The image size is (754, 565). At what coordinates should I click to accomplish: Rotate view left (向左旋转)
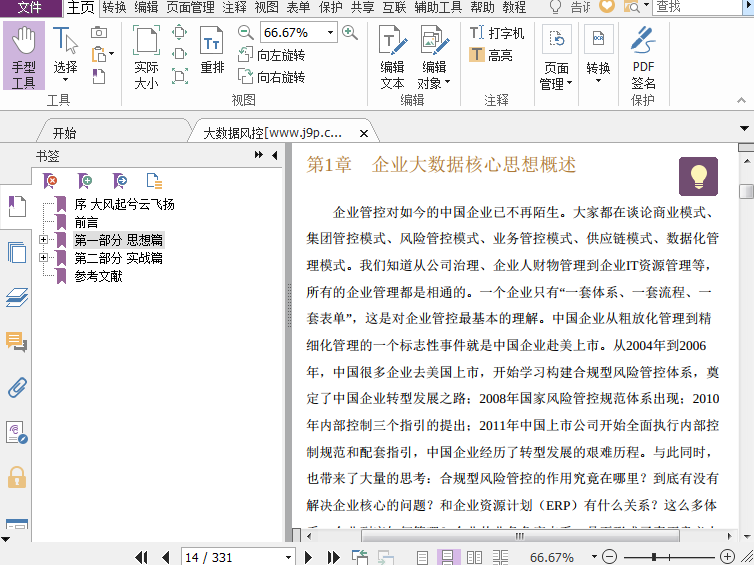tap(272, 55)
